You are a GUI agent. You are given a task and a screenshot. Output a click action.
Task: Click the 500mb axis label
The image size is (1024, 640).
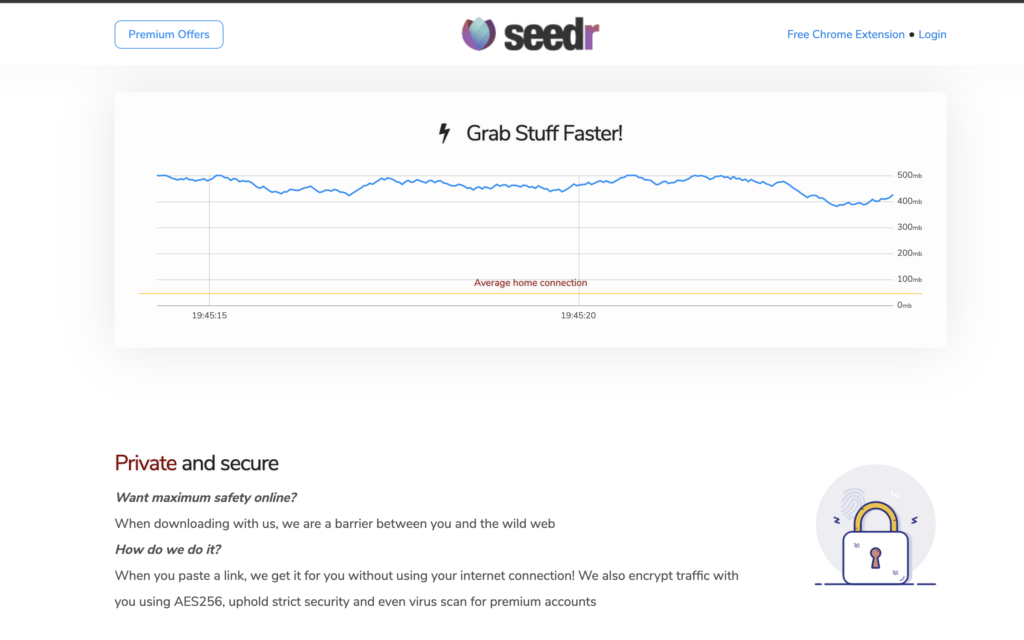click(909, 175)
